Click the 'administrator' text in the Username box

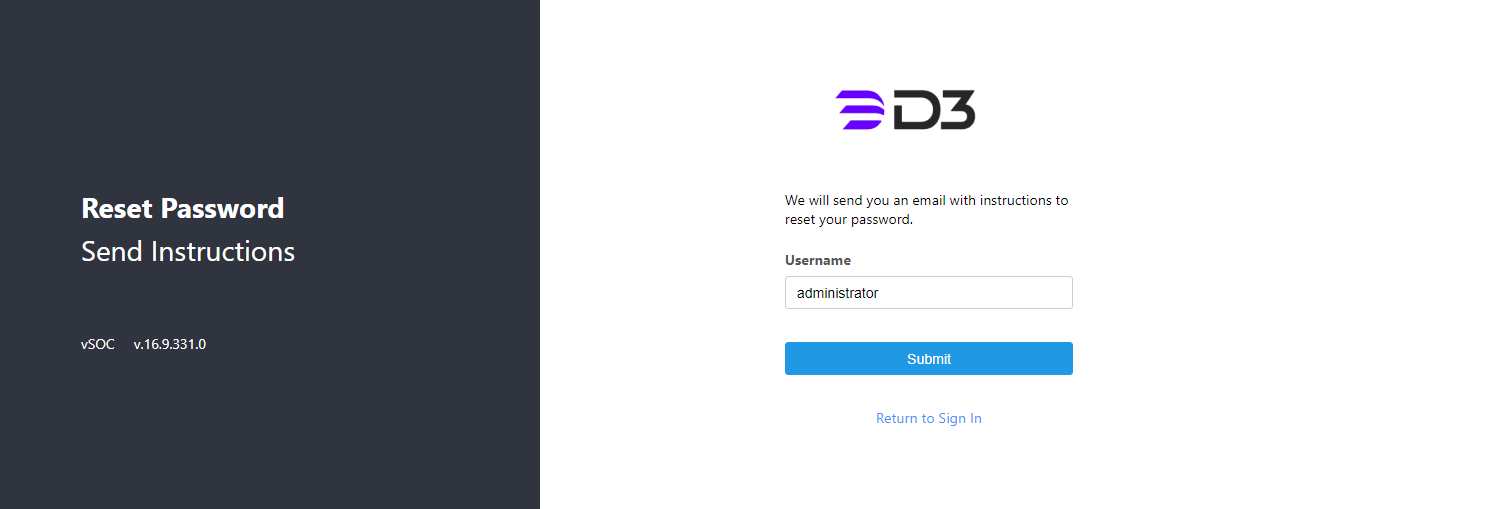click(837, 293)
